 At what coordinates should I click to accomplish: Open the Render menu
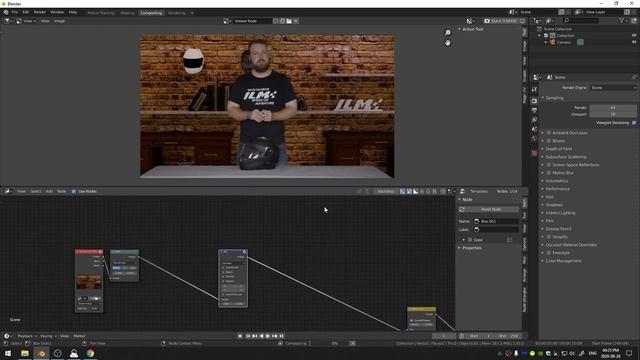40,12
